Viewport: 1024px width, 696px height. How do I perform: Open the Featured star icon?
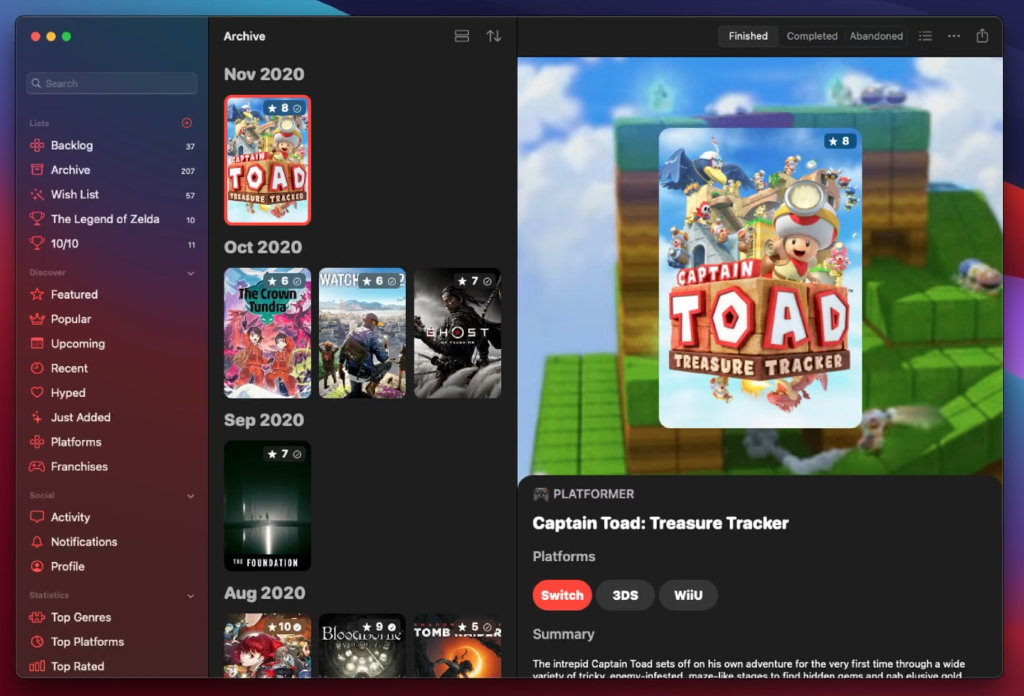pos(37,294)
